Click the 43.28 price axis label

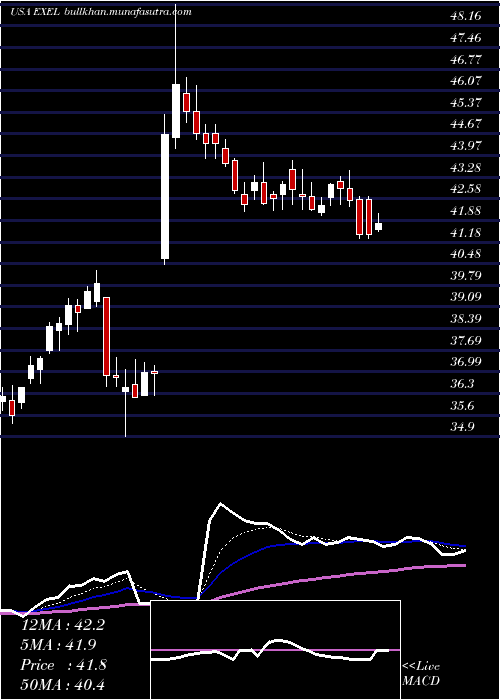(x=466, y=168)
